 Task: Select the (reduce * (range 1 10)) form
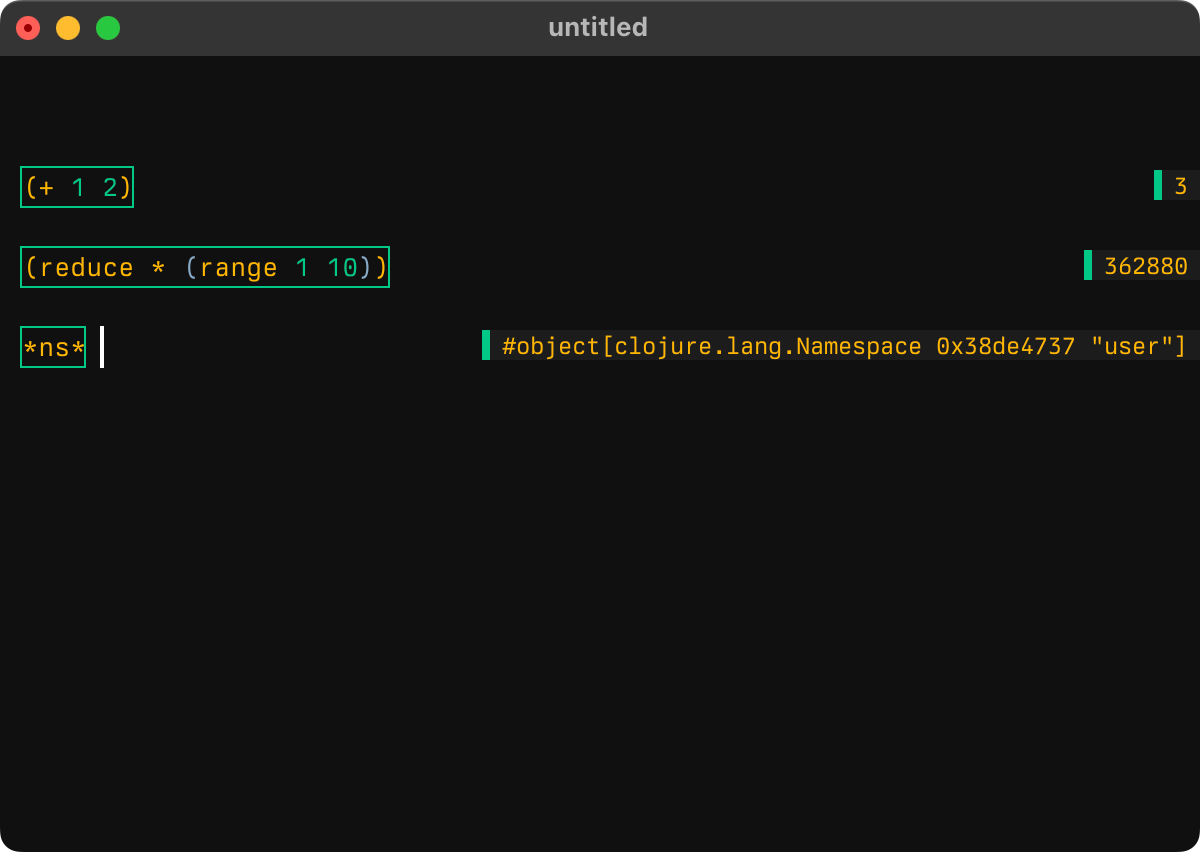[205, 267]
